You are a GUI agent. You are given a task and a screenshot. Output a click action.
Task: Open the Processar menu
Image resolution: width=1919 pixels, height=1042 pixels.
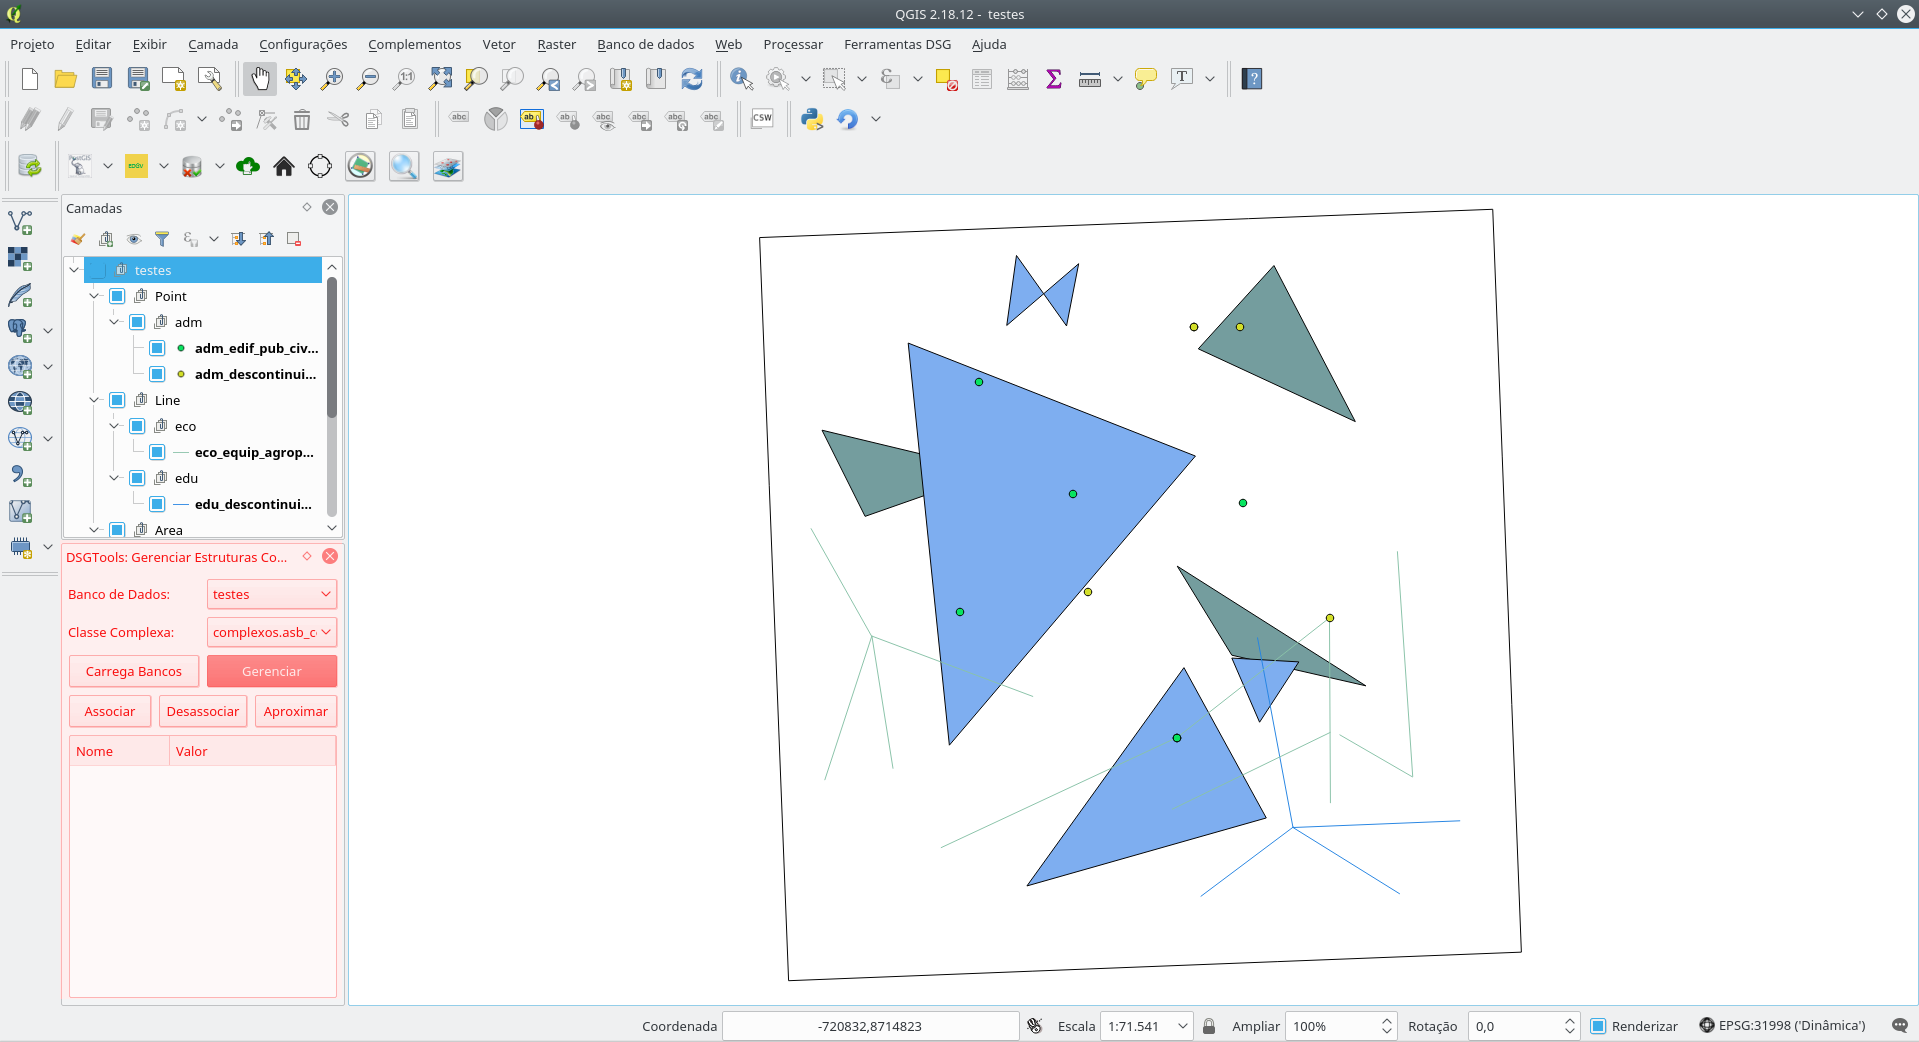pyautogui.click(x=793, y=44)
